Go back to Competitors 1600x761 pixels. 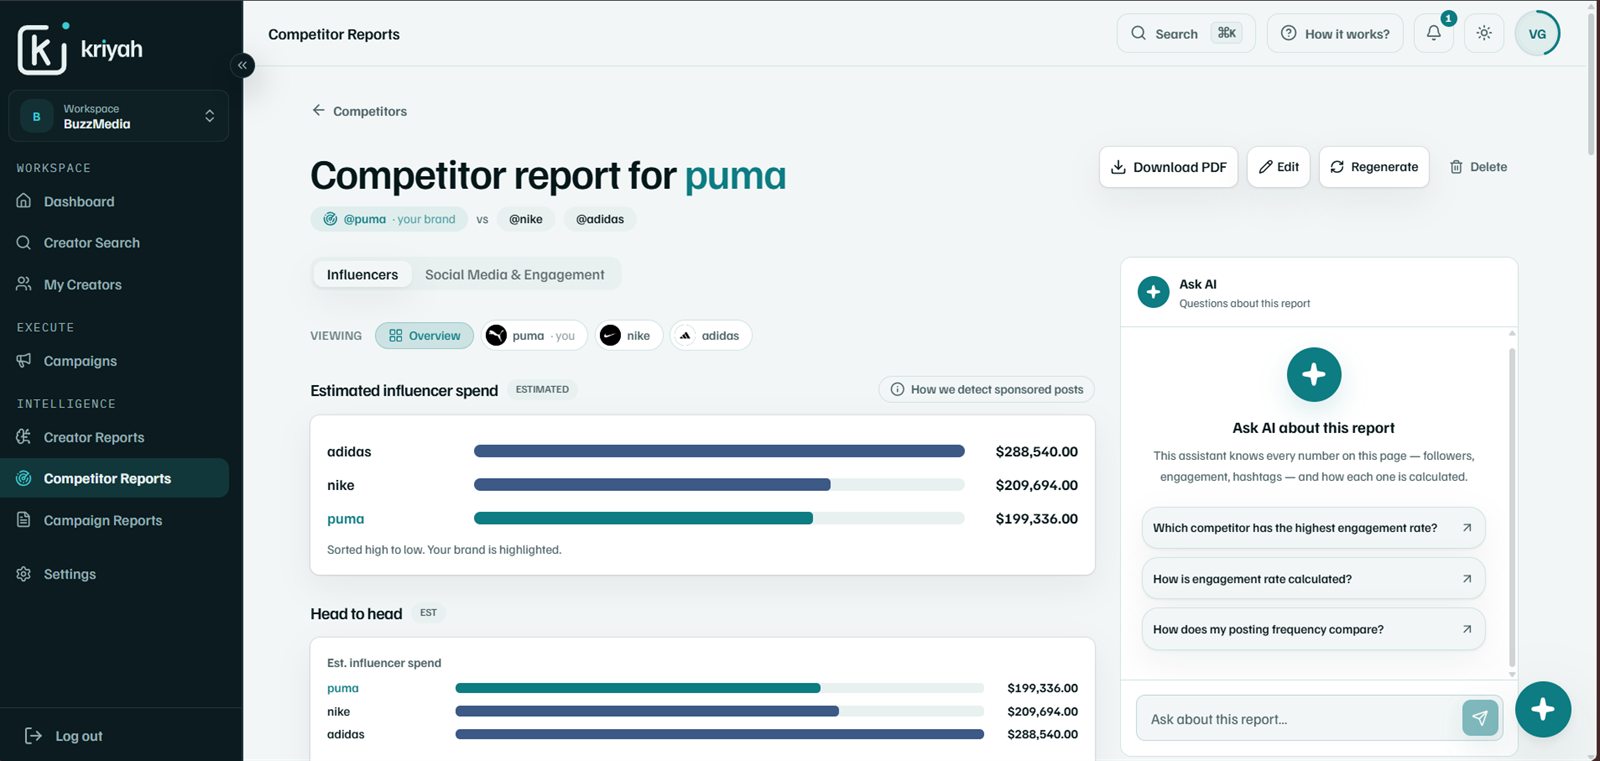click(x=359, y=111)
